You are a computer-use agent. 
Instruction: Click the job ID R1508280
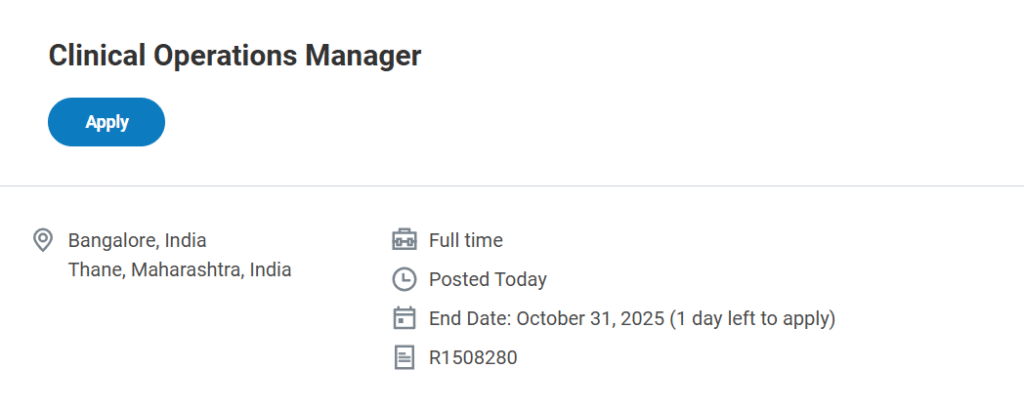(473, 357)
